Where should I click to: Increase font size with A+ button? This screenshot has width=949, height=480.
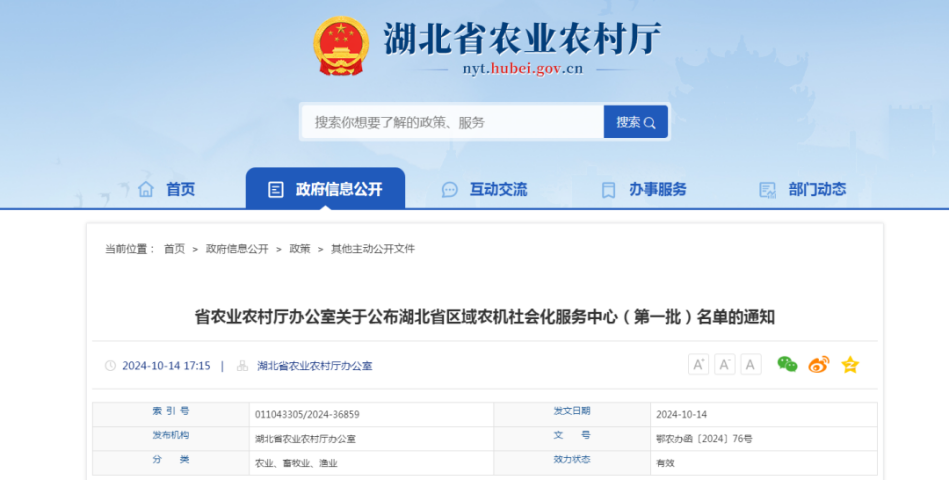click(x=698, y=364)
